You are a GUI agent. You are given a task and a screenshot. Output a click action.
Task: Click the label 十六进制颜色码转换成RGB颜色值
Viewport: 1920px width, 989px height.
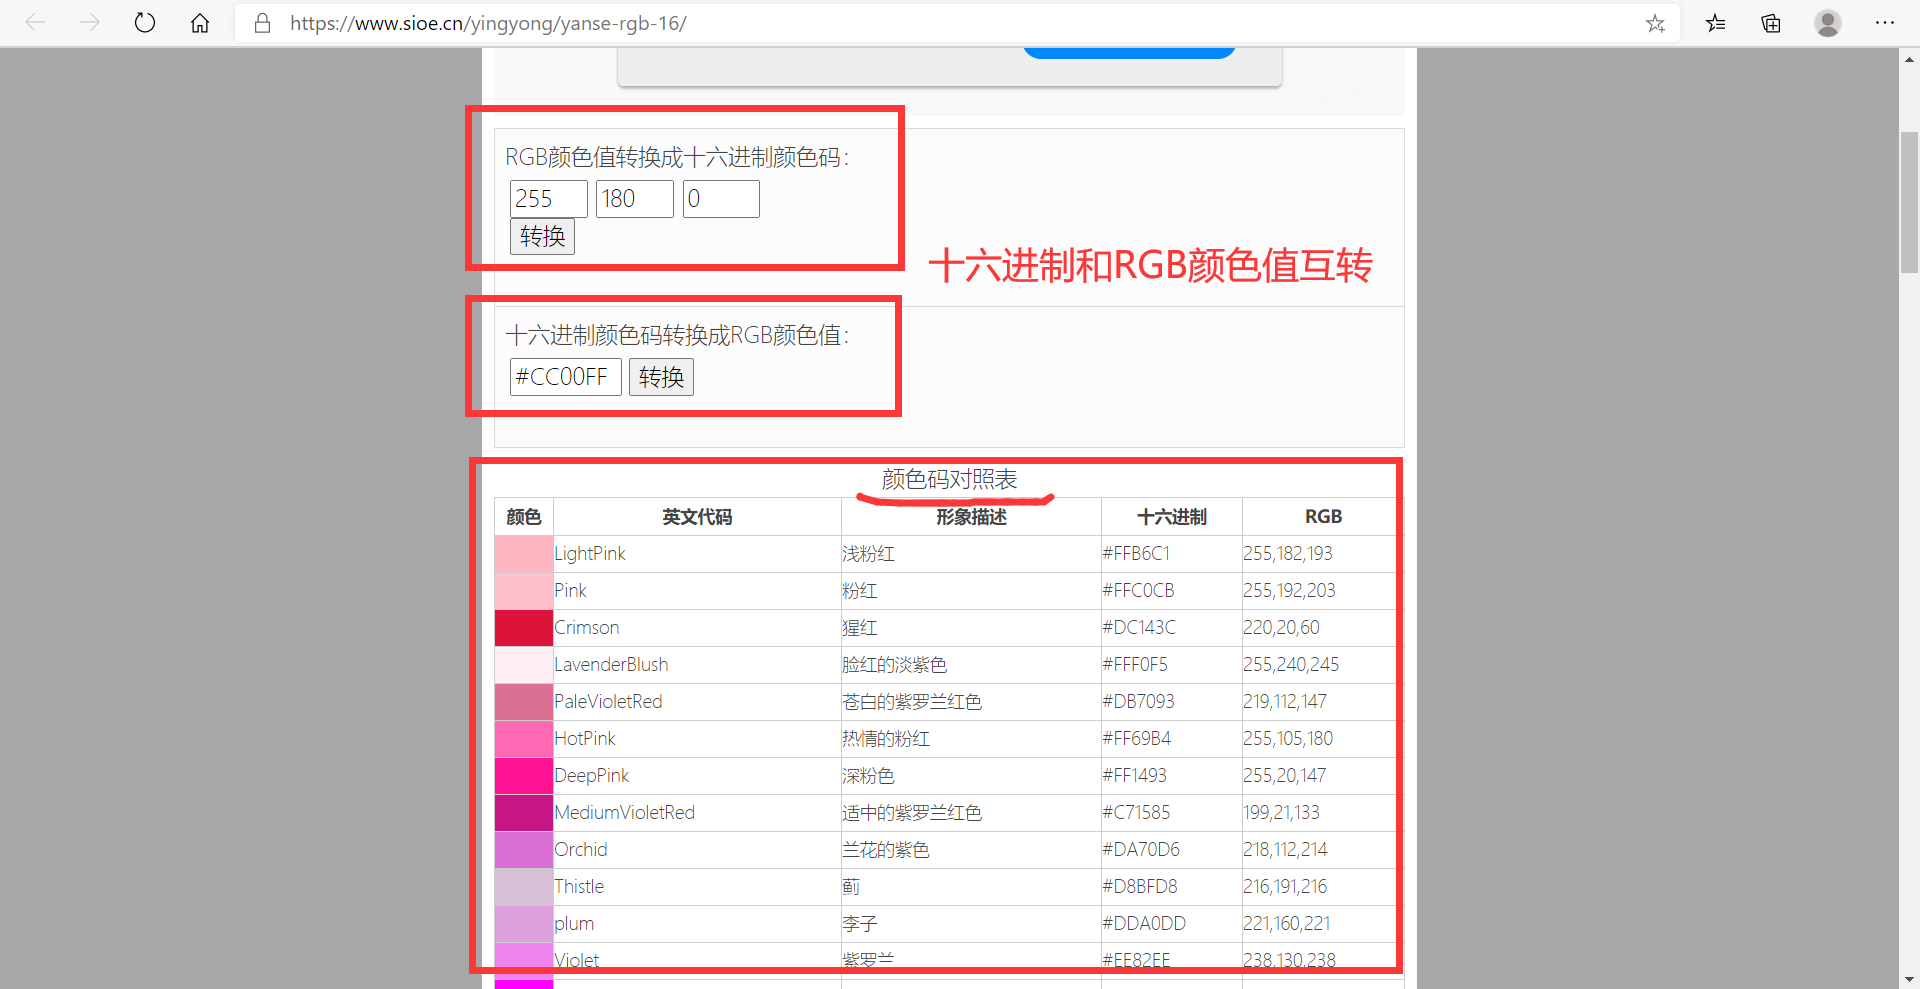point(677,336)
